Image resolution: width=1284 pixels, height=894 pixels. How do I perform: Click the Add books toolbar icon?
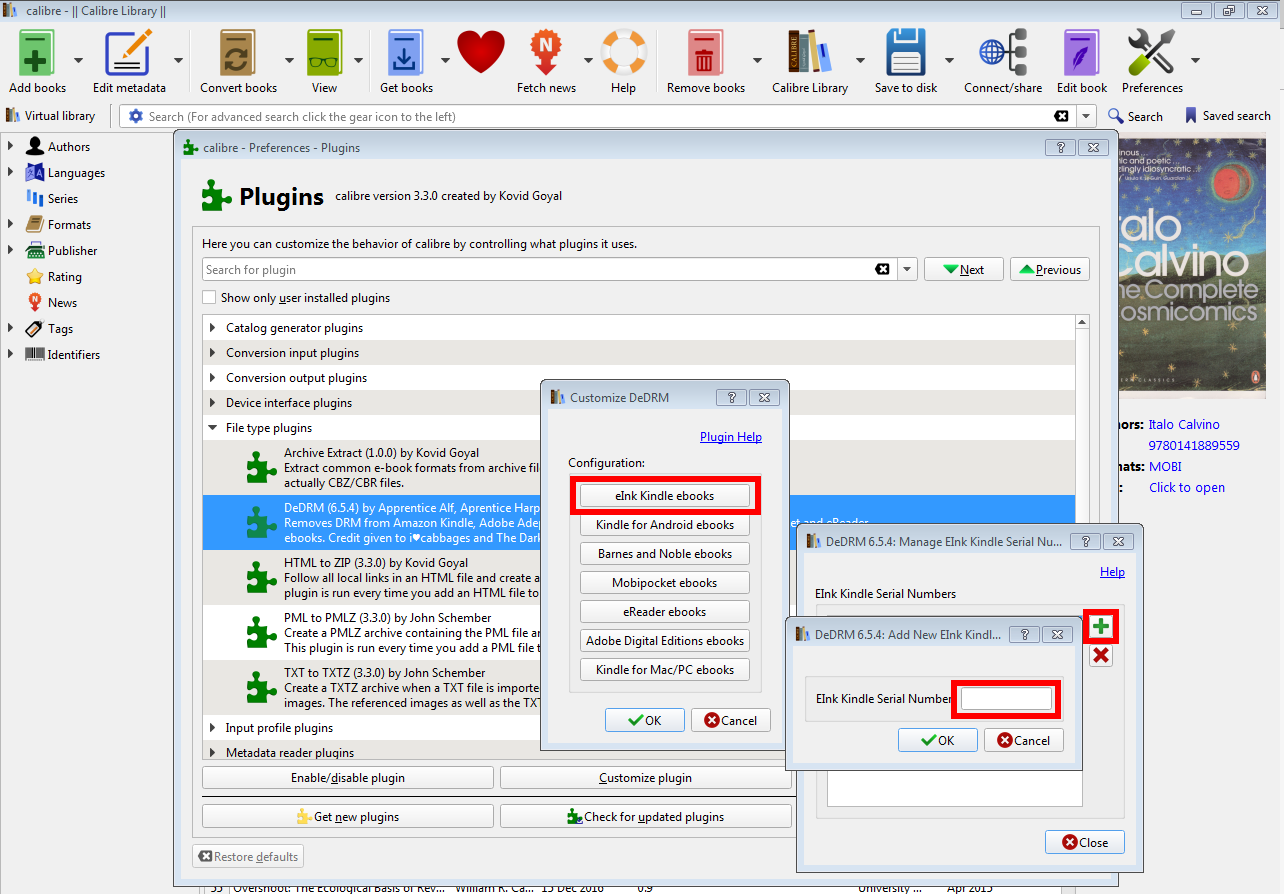[x=37, y=54]
